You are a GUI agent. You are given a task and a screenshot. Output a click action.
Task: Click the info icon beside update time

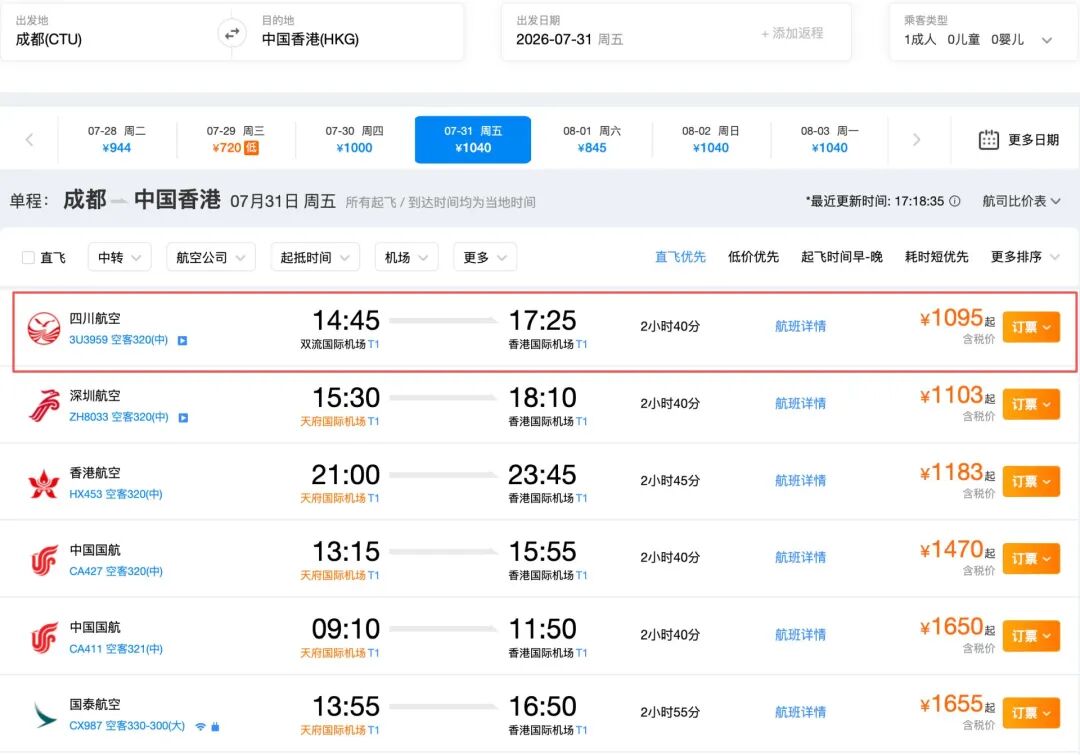tap(955, 201)
